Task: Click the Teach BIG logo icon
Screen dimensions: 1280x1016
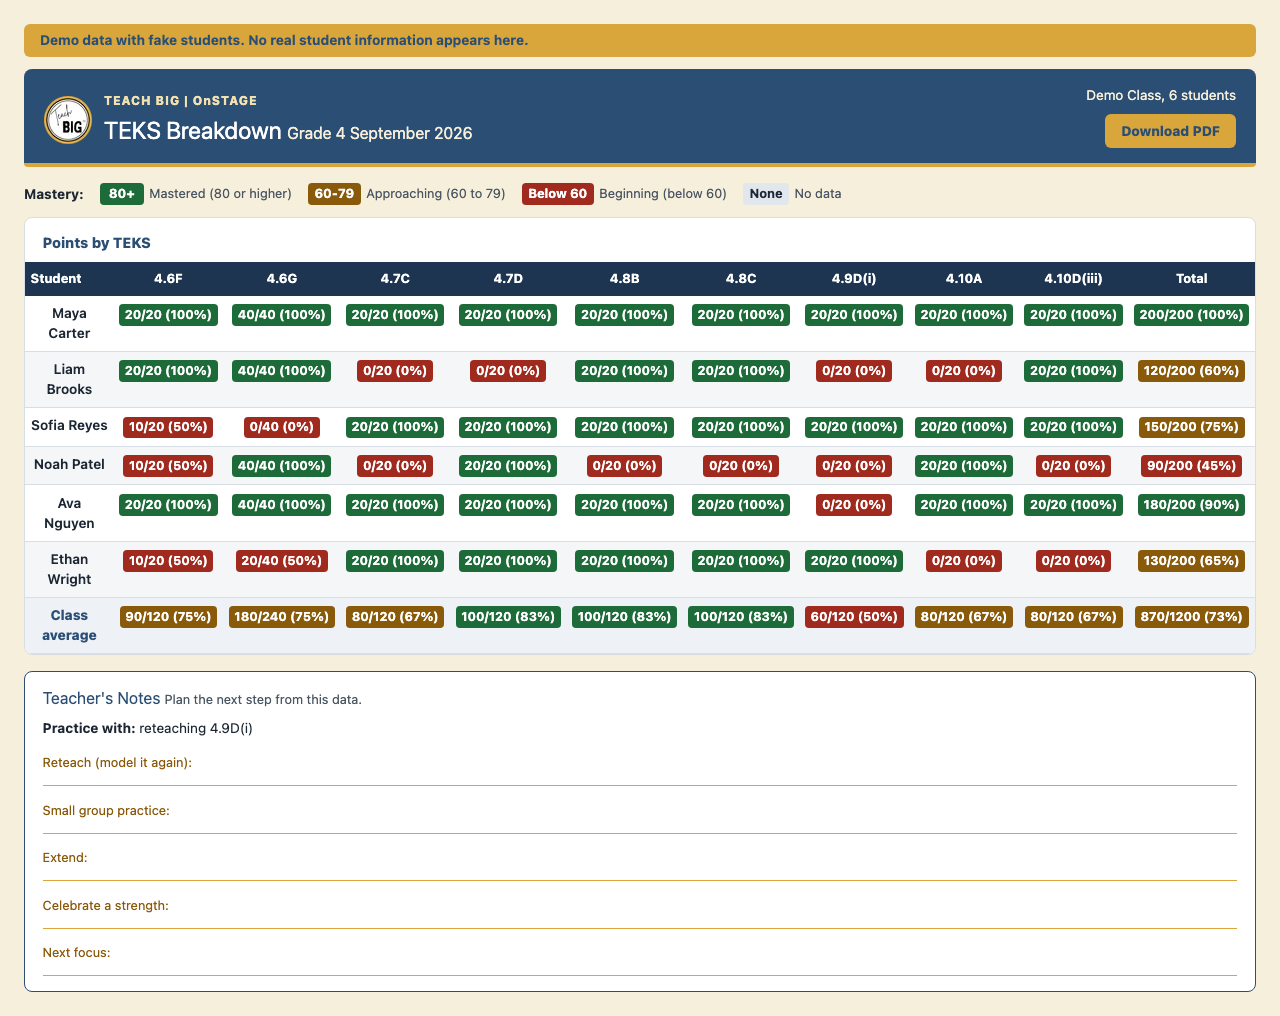Action: click(68, 120)
